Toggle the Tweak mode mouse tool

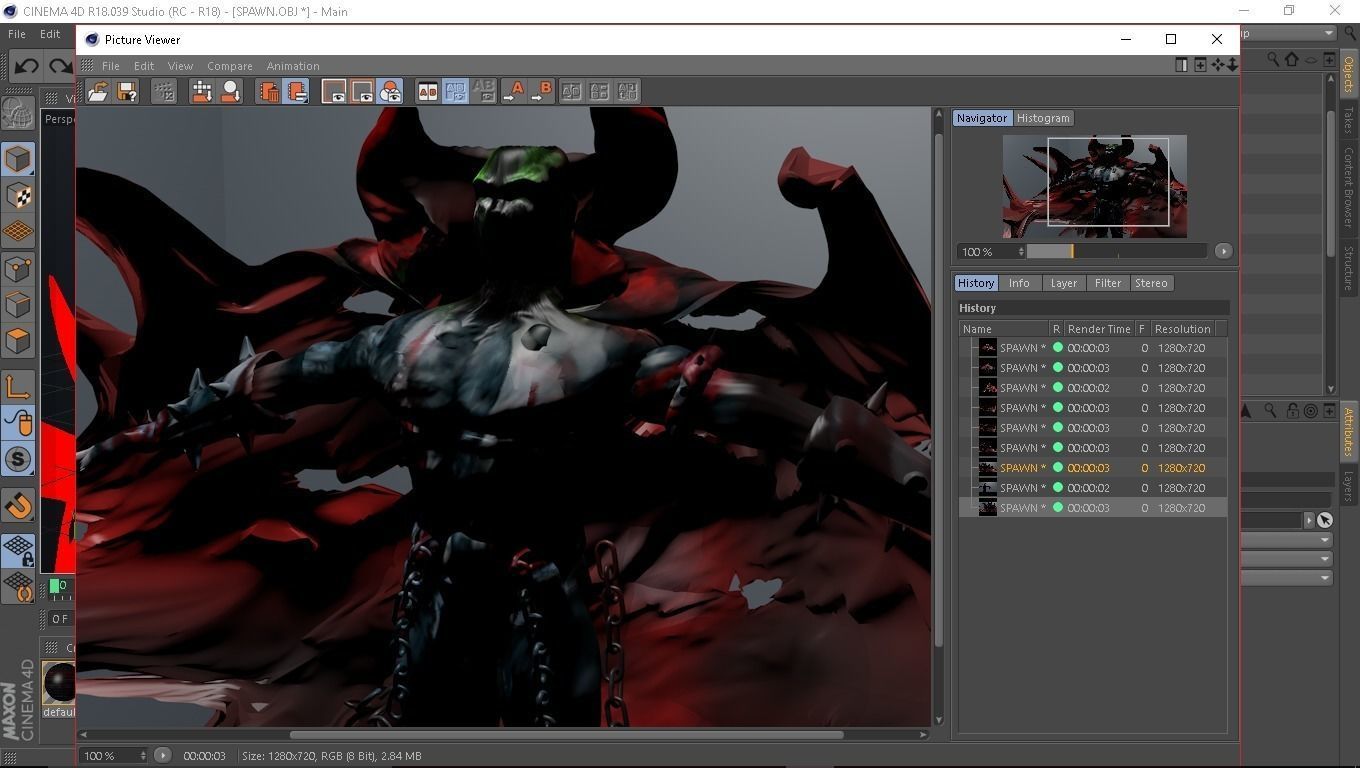pos(17,423)
